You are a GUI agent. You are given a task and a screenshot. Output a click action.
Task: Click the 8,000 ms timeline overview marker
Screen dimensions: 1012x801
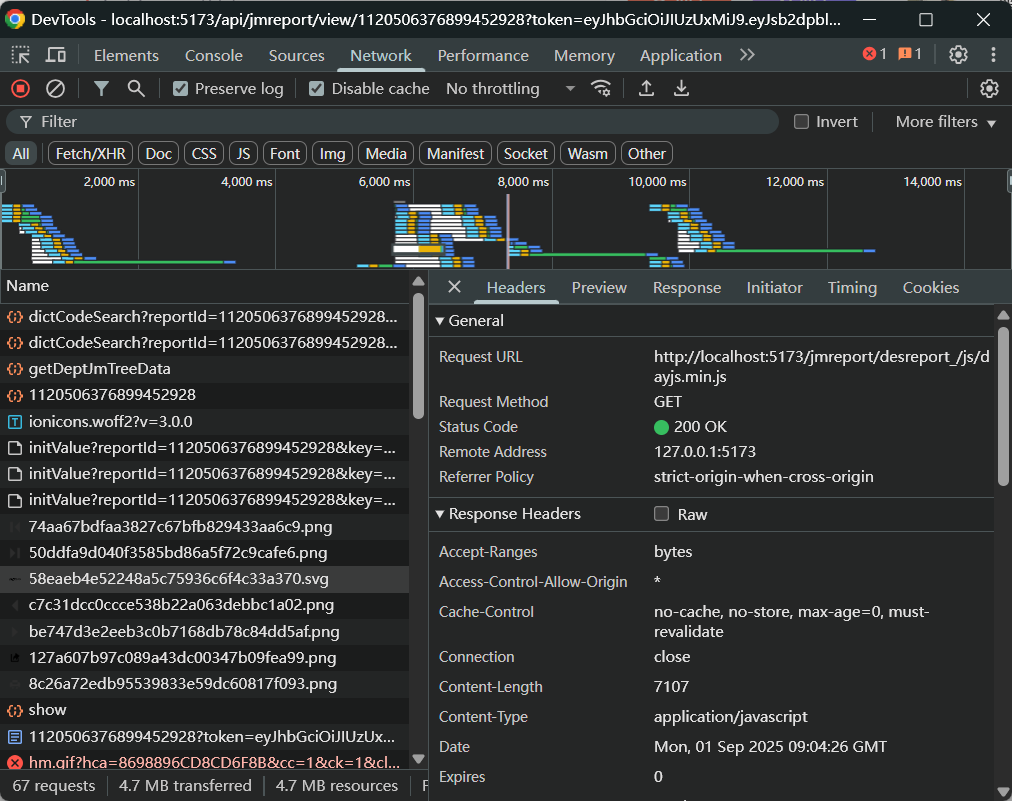point(523,181)
